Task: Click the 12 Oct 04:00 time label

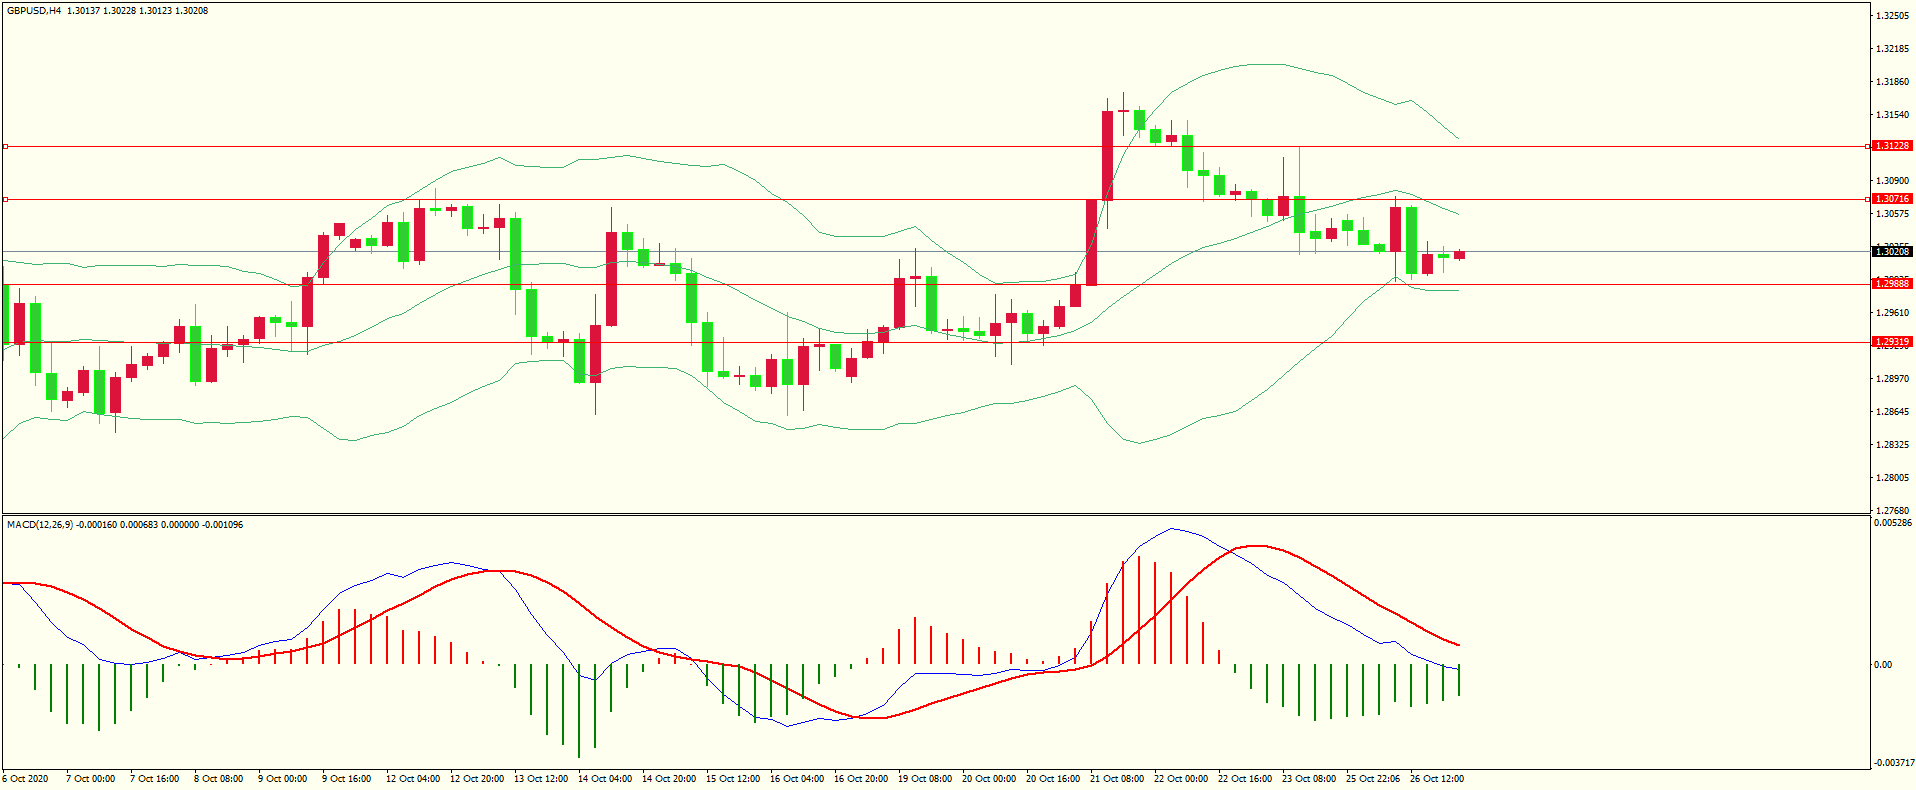Action: [413, 779]
